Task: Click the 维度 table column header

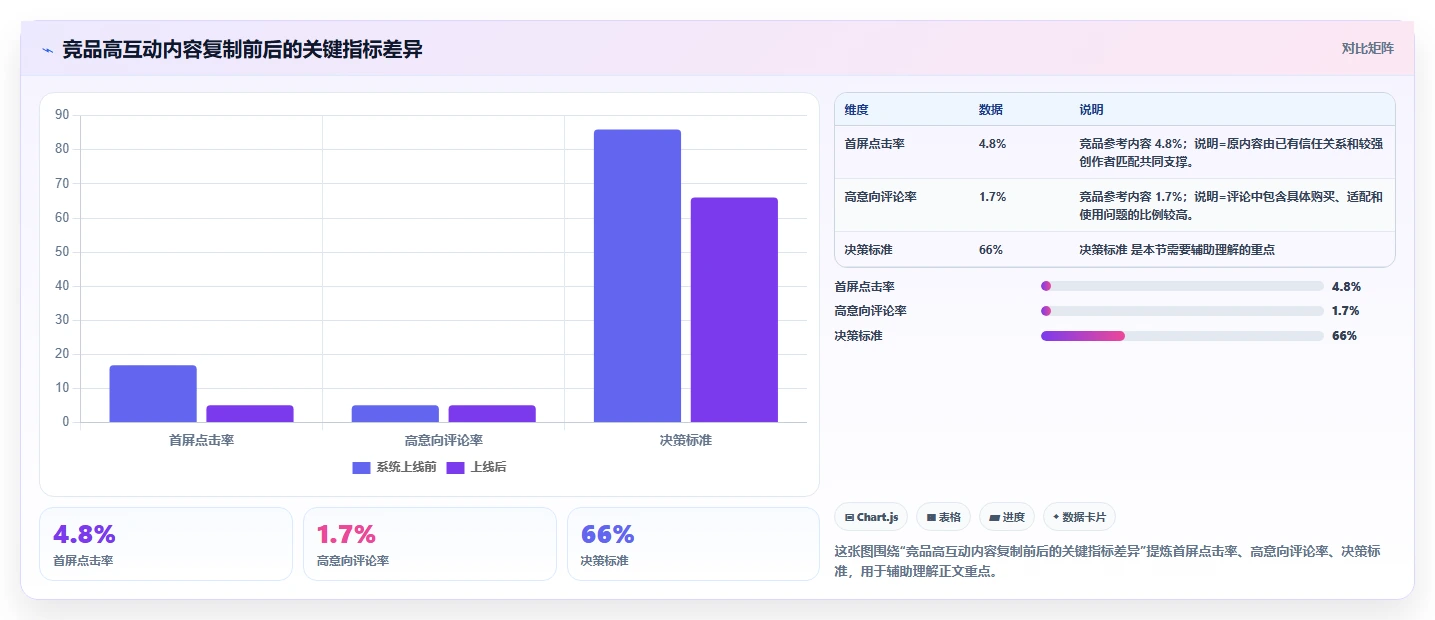Action: pyautogui.click(x=857, y=110)
